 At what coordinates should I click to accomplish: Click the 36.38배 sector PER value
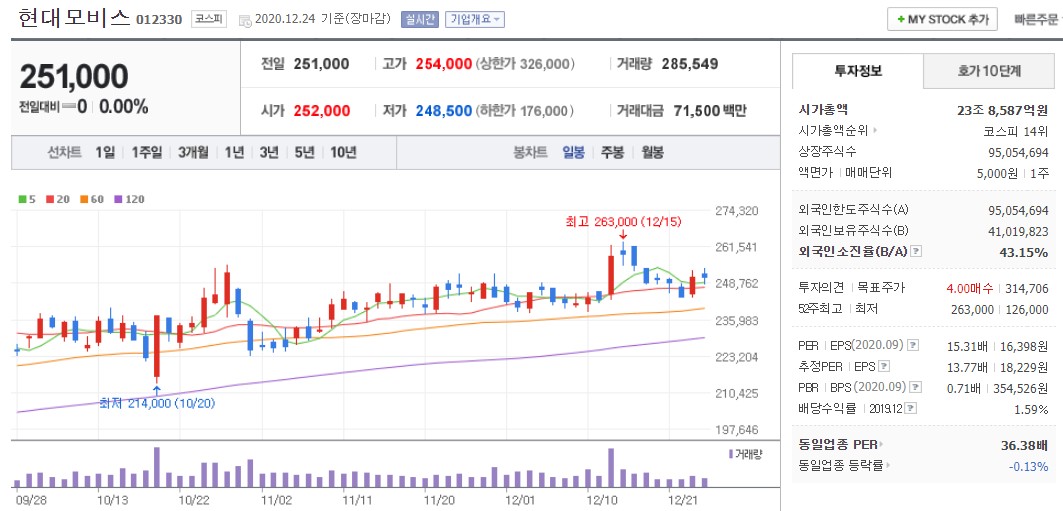click(1024, 445)
